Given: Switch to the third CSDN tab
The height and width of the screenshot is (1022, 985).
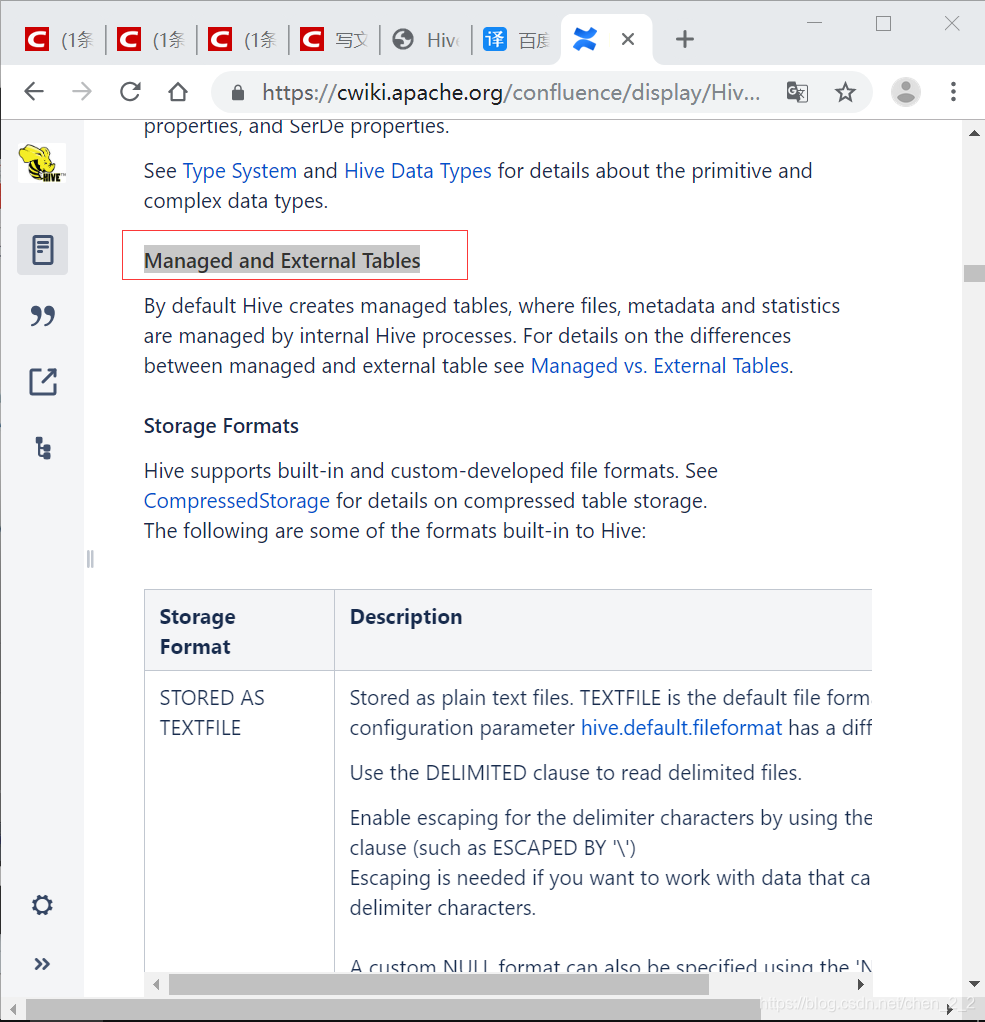Looking at the screenshot, I should [242, 40].
